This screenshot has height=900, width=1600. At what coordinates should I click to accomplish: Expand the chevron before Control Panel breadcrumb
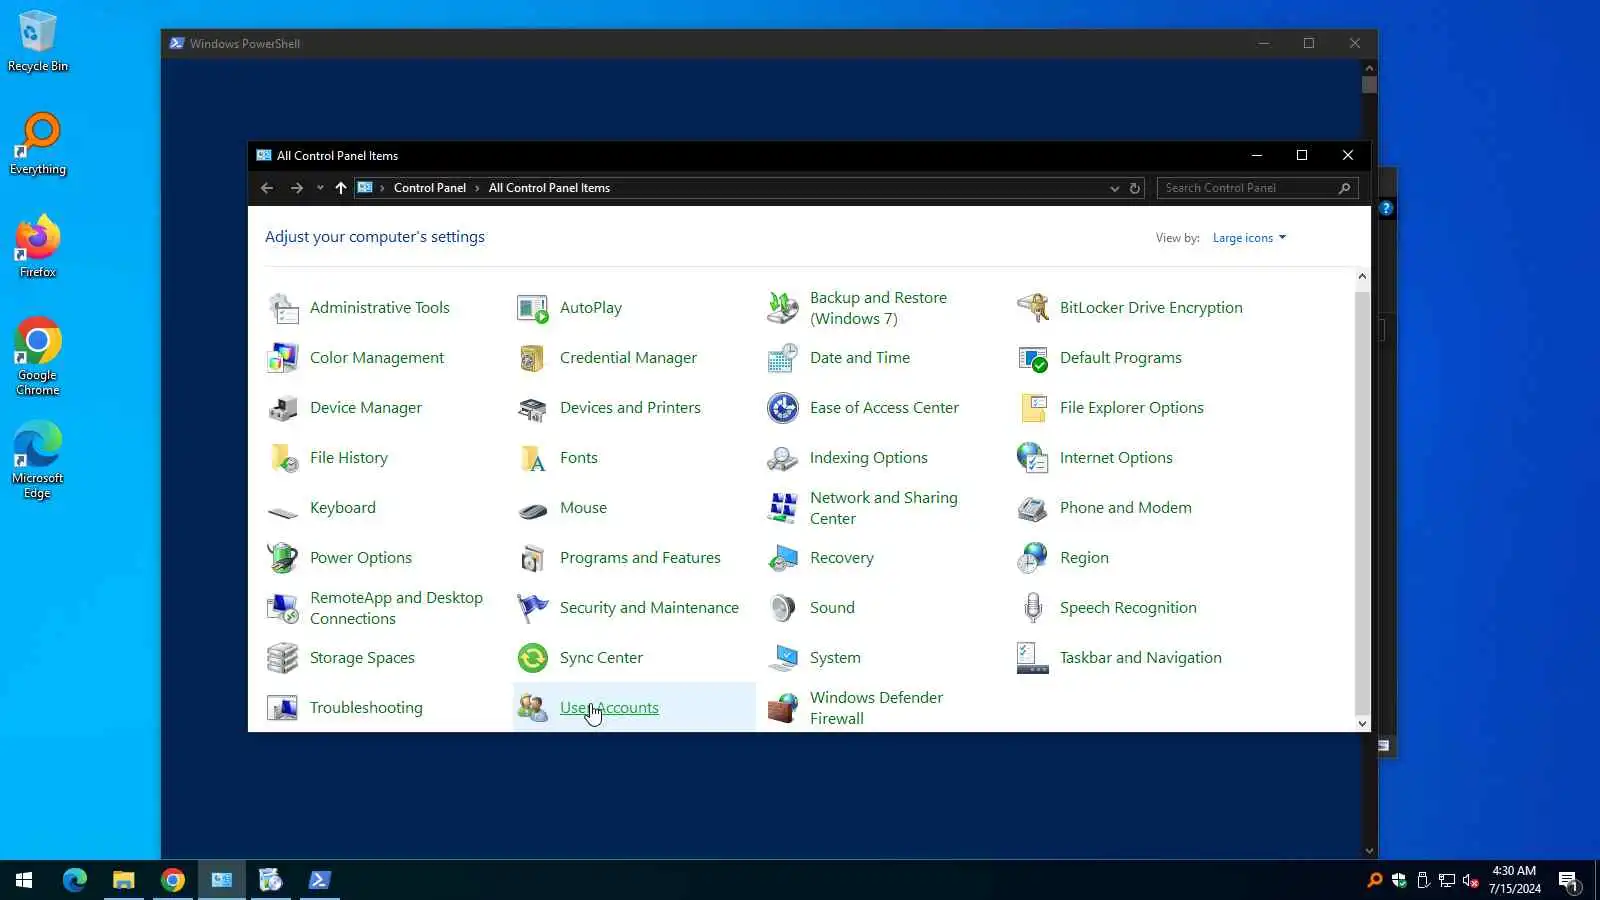point(382,188)
